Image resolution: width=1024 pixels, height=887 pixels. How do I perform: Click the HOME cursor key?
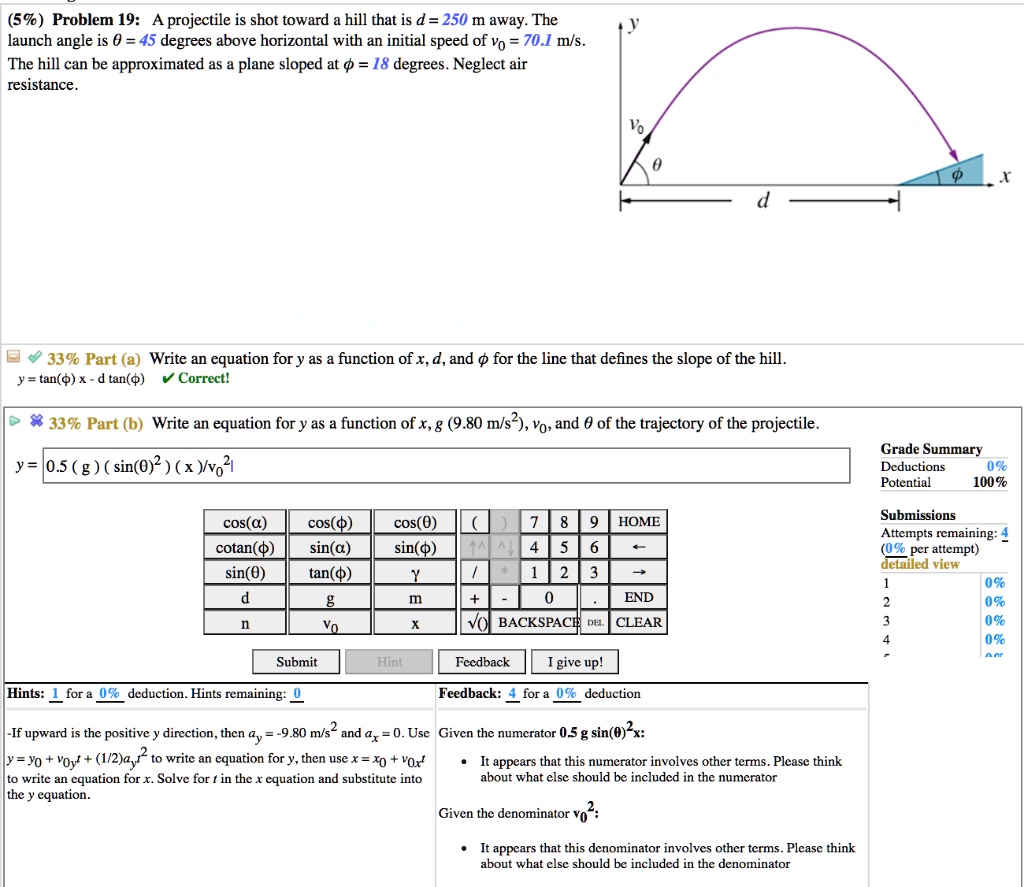[639, 523]
